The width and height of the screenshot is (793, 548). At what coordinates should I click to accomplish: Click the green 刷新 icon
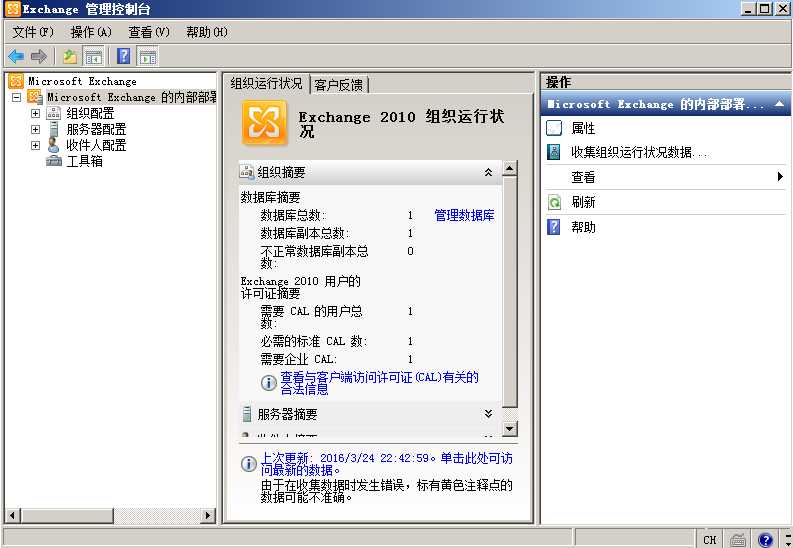click(x=554, y=202)
